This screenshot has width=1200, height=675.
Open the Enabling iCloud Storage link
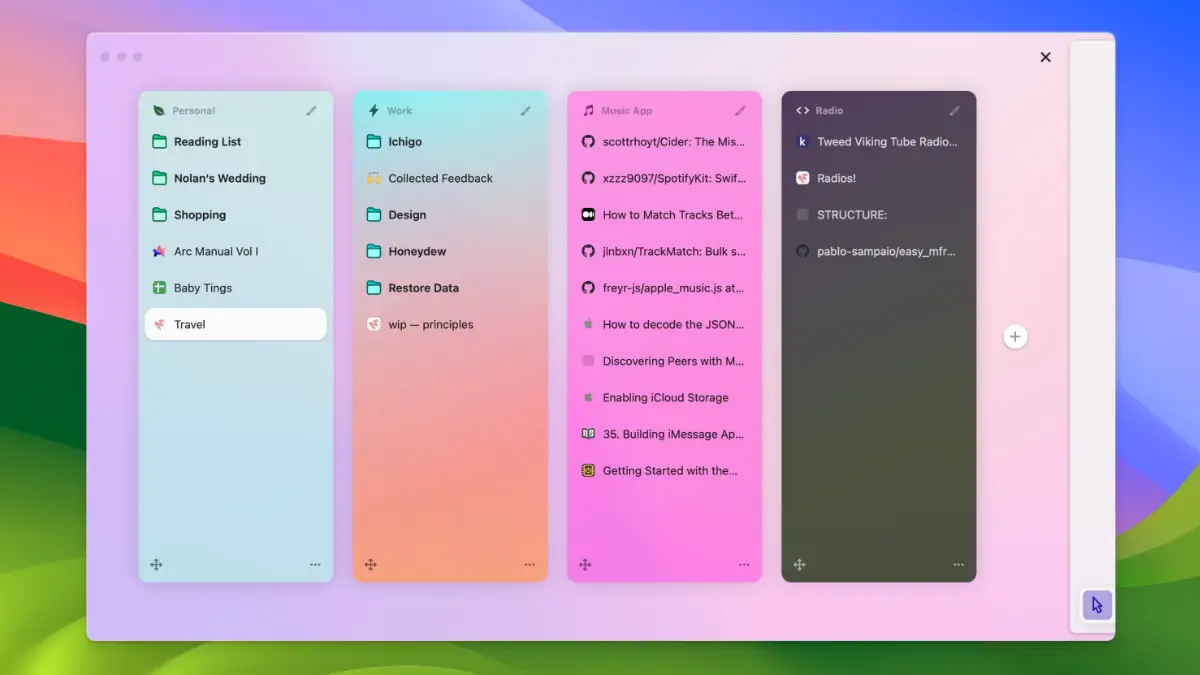click(x=665, y=398)
